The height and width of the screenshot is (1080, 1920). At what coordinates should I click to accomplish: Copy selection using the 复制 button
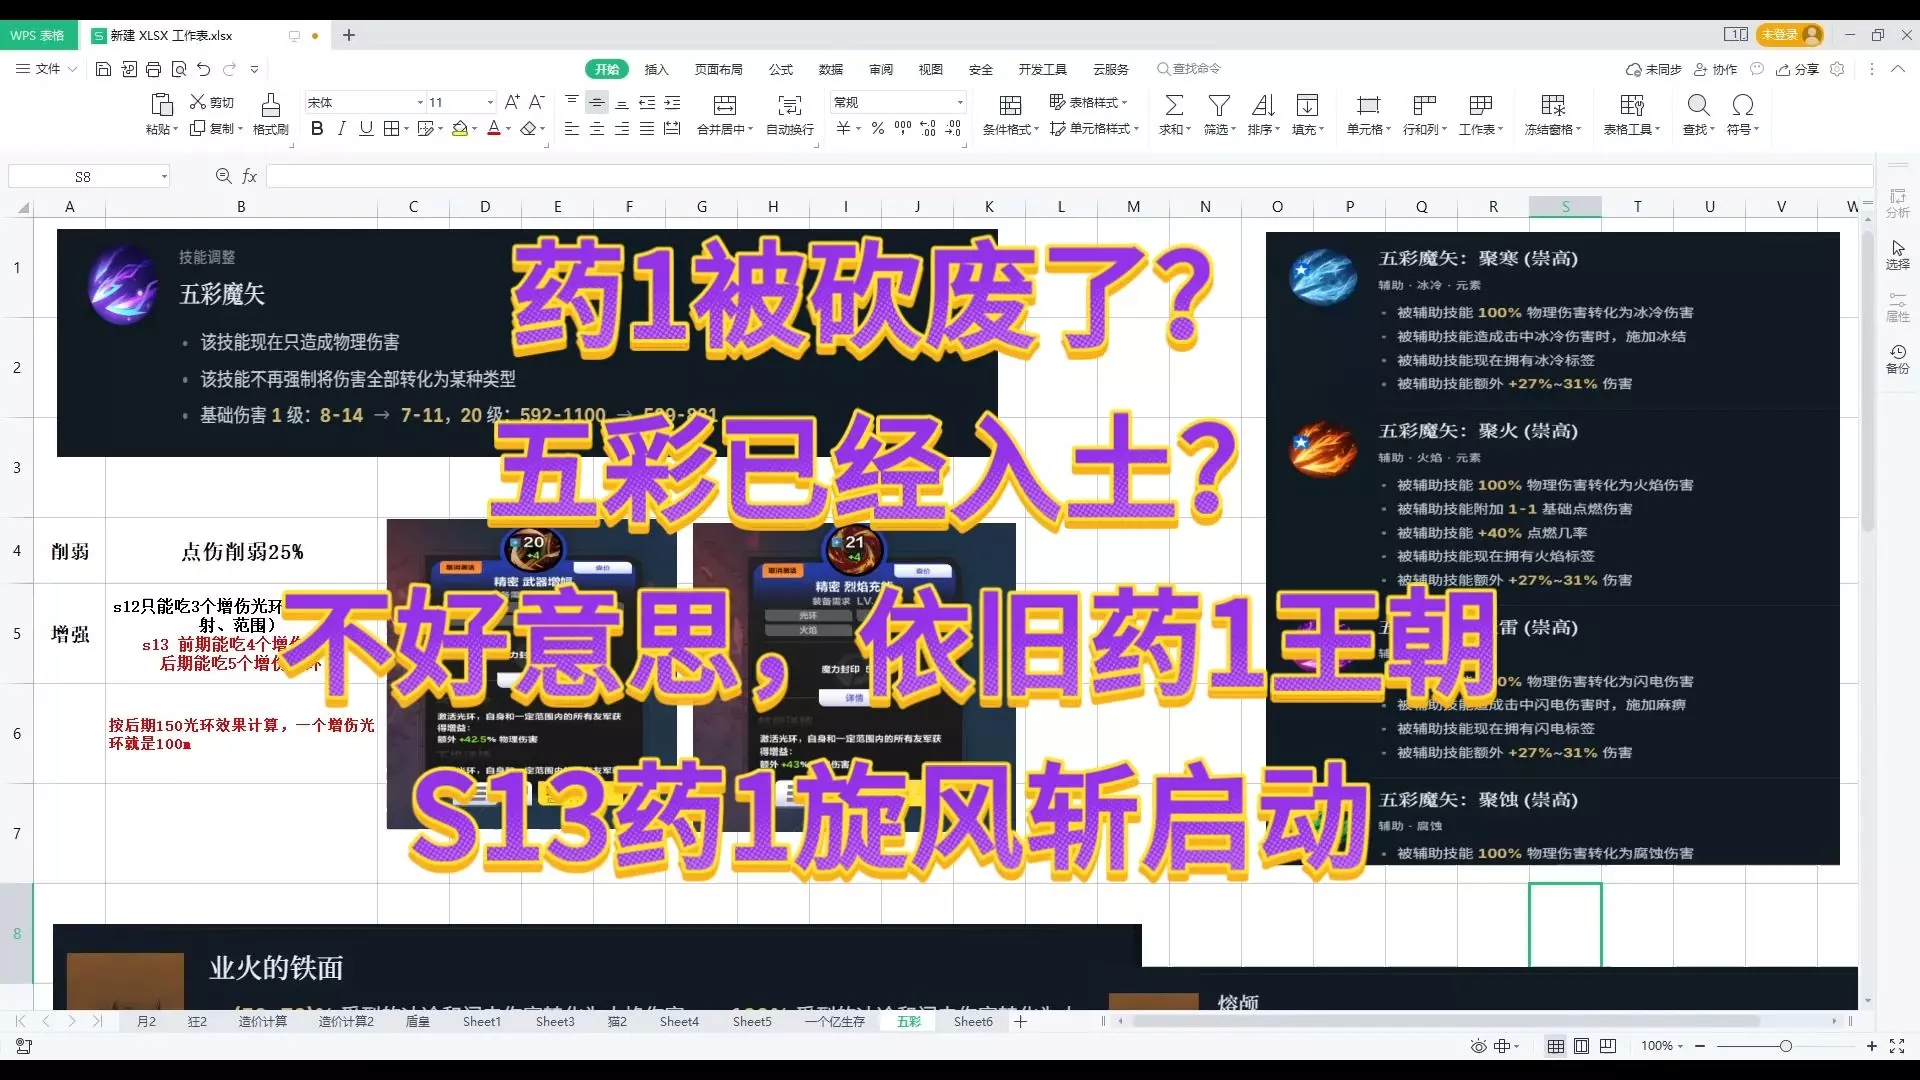[216, 129]
